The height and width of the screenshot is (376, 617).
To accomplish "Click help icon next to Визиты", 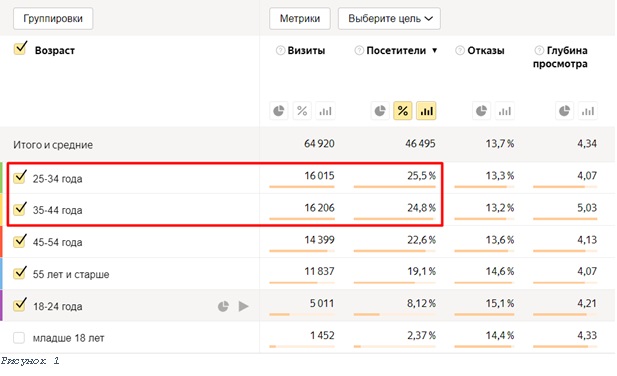I will pos(280,50).
